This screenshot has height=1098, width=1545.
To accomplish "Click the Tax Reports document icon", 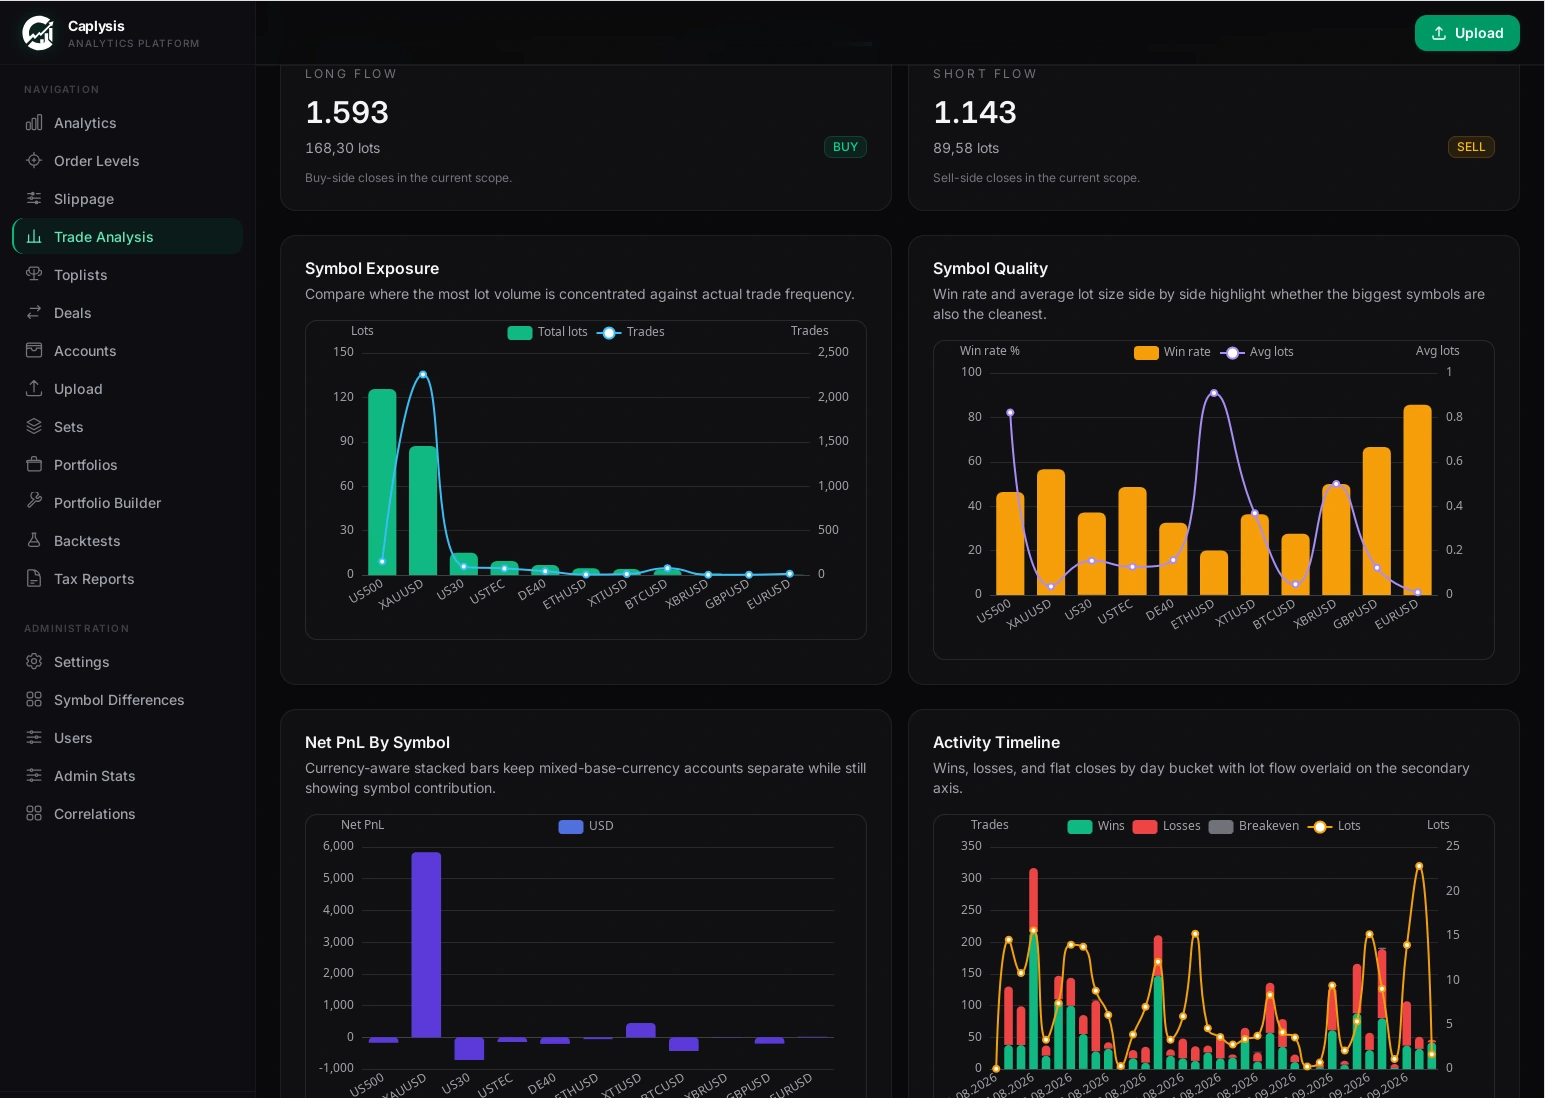I will click(x=34, y=579).
